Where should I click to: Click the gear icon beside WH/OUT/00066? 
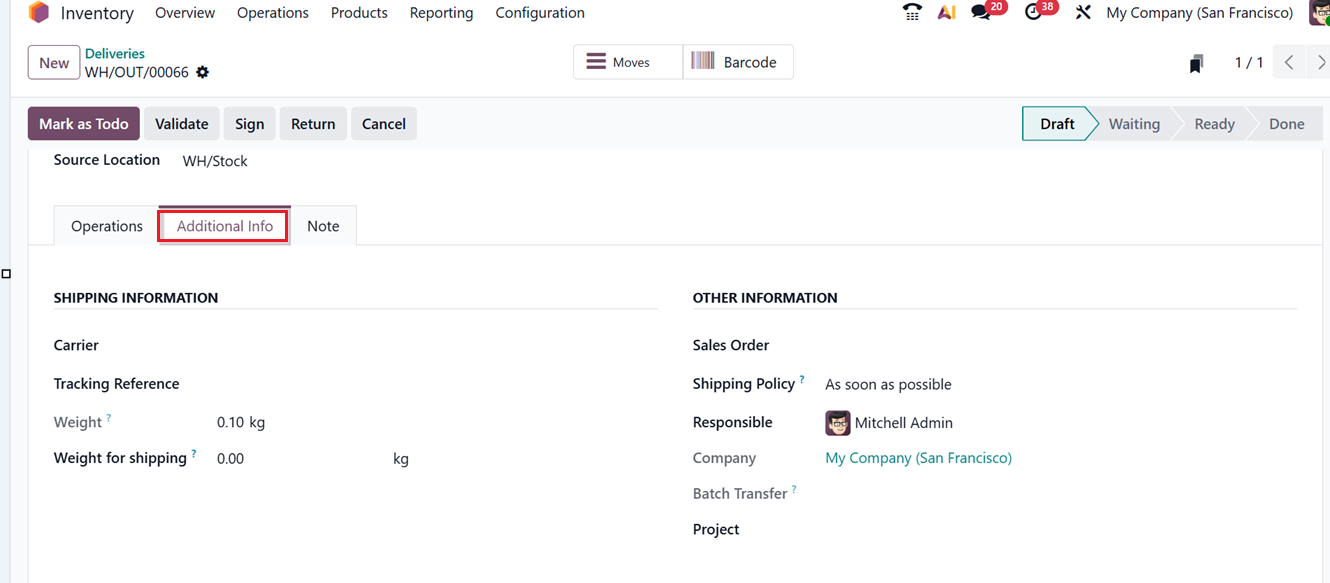[x=203, y=72]
